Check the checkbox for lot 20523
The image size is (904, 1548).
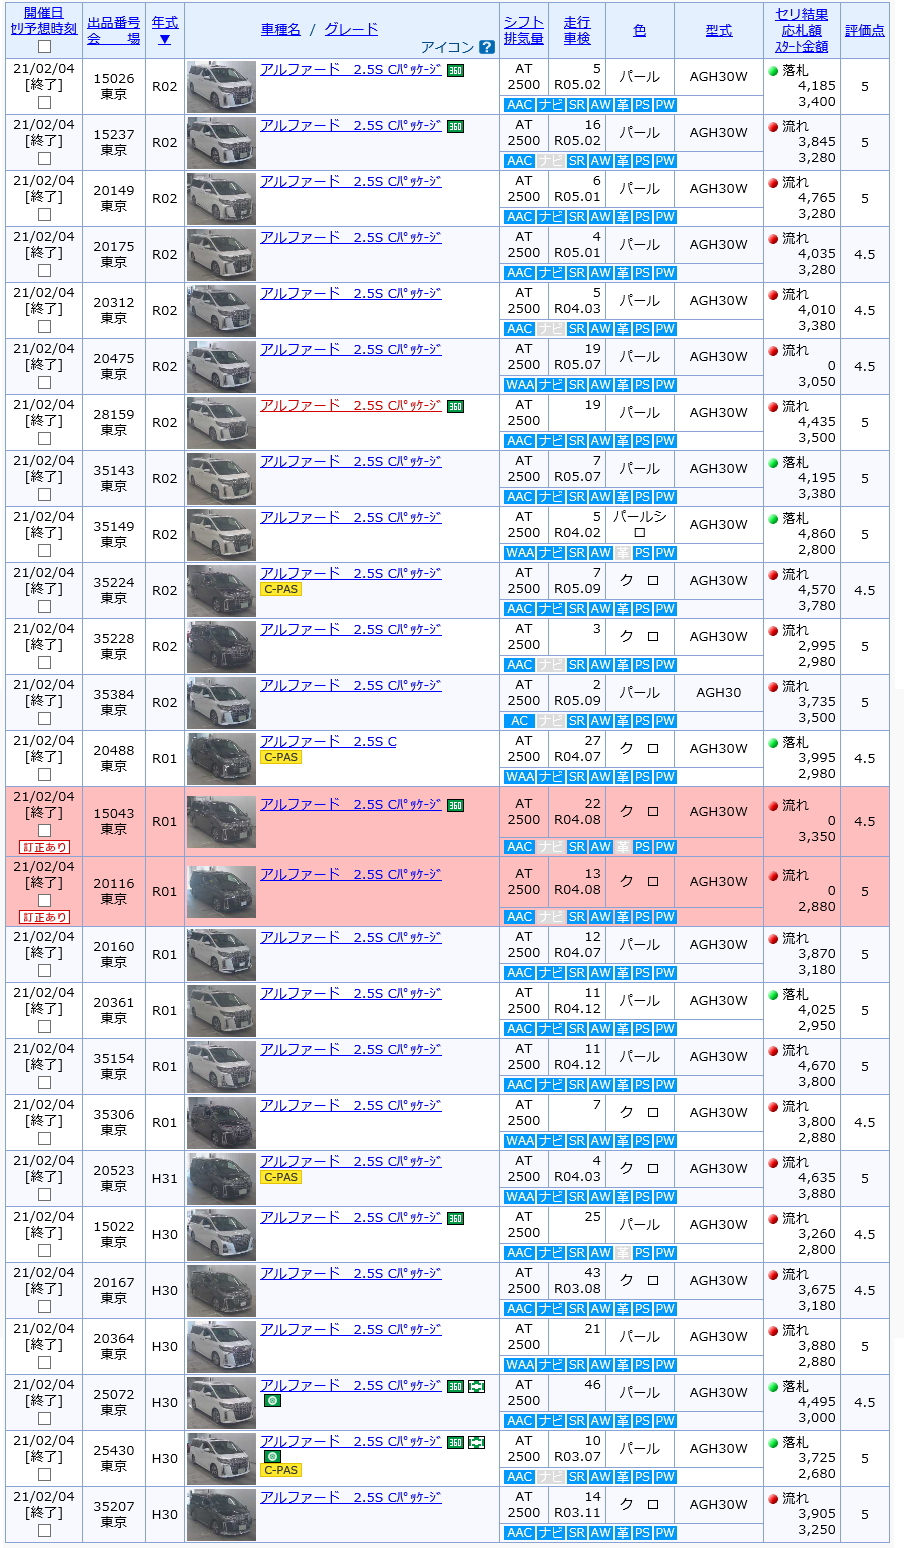tap(44, 1195)
